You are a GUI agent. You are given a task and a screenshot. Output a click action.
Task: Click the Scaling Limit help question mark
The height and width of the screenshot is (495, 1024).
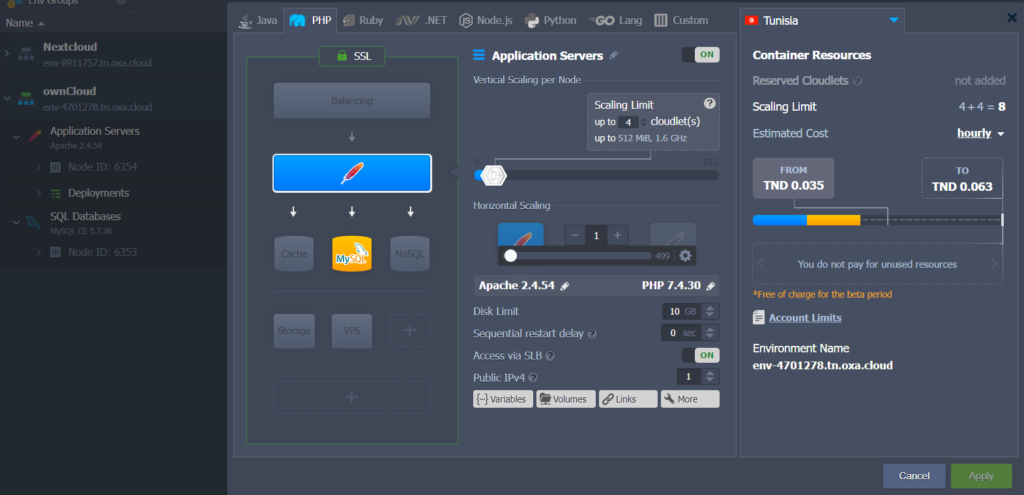point(709,103)
